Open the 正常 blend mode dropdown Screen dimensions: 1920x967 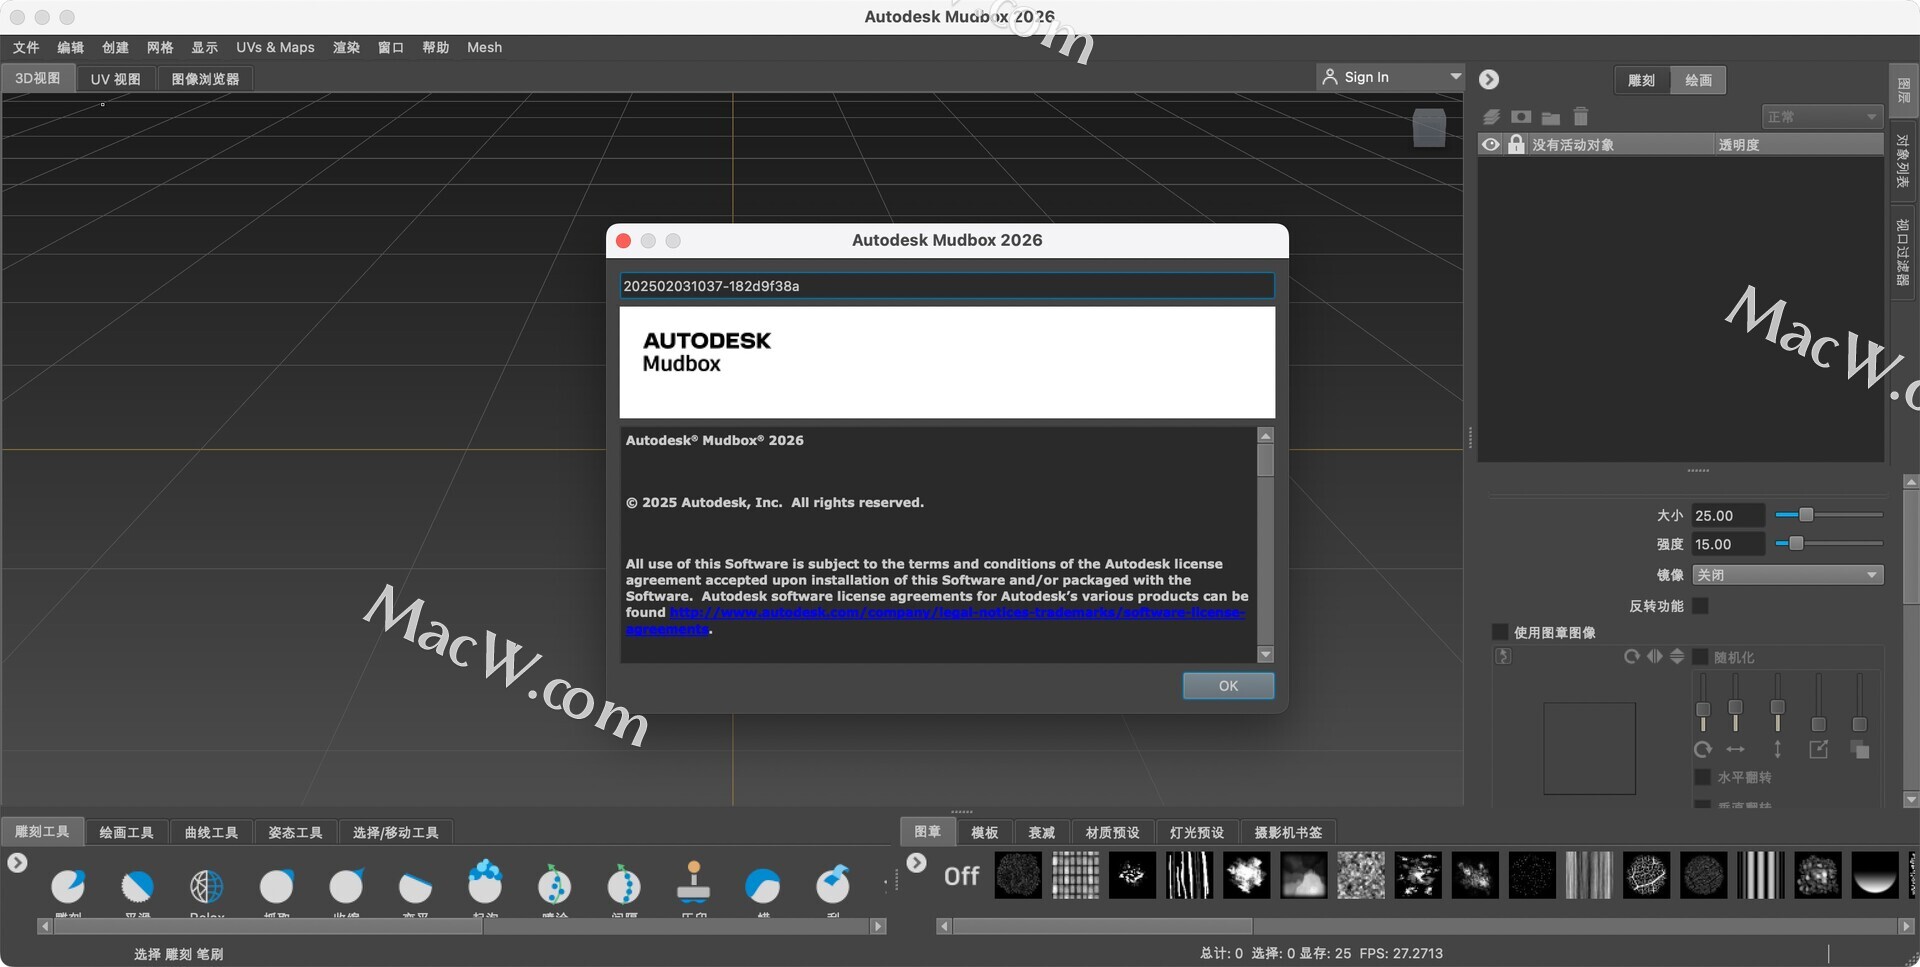click(x=1822, y=117)
